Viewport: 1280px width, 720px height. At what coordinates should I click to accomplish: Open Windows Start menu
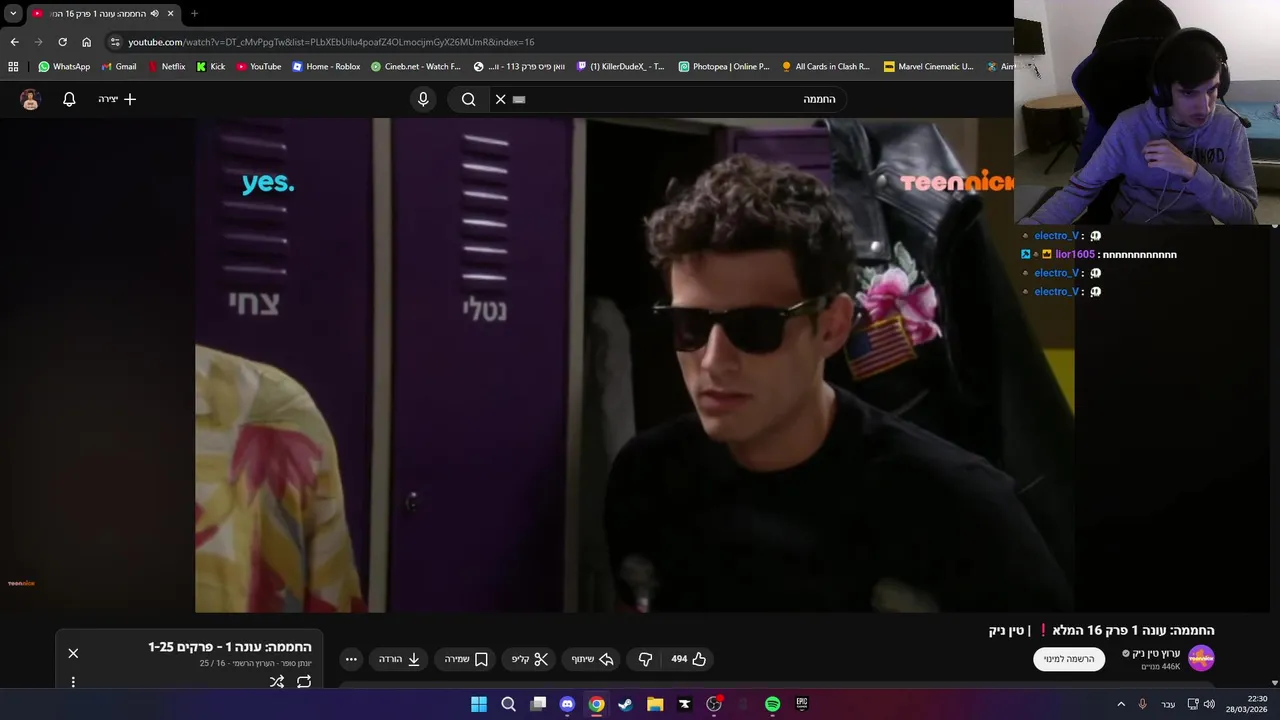coord(479,704)
